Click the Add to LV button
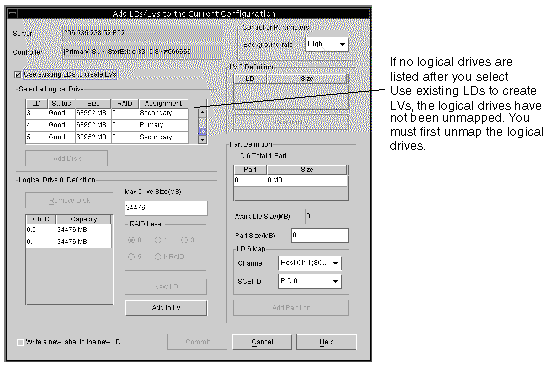Viewport: 549px width, 368px height. click(x=166, y=307)
